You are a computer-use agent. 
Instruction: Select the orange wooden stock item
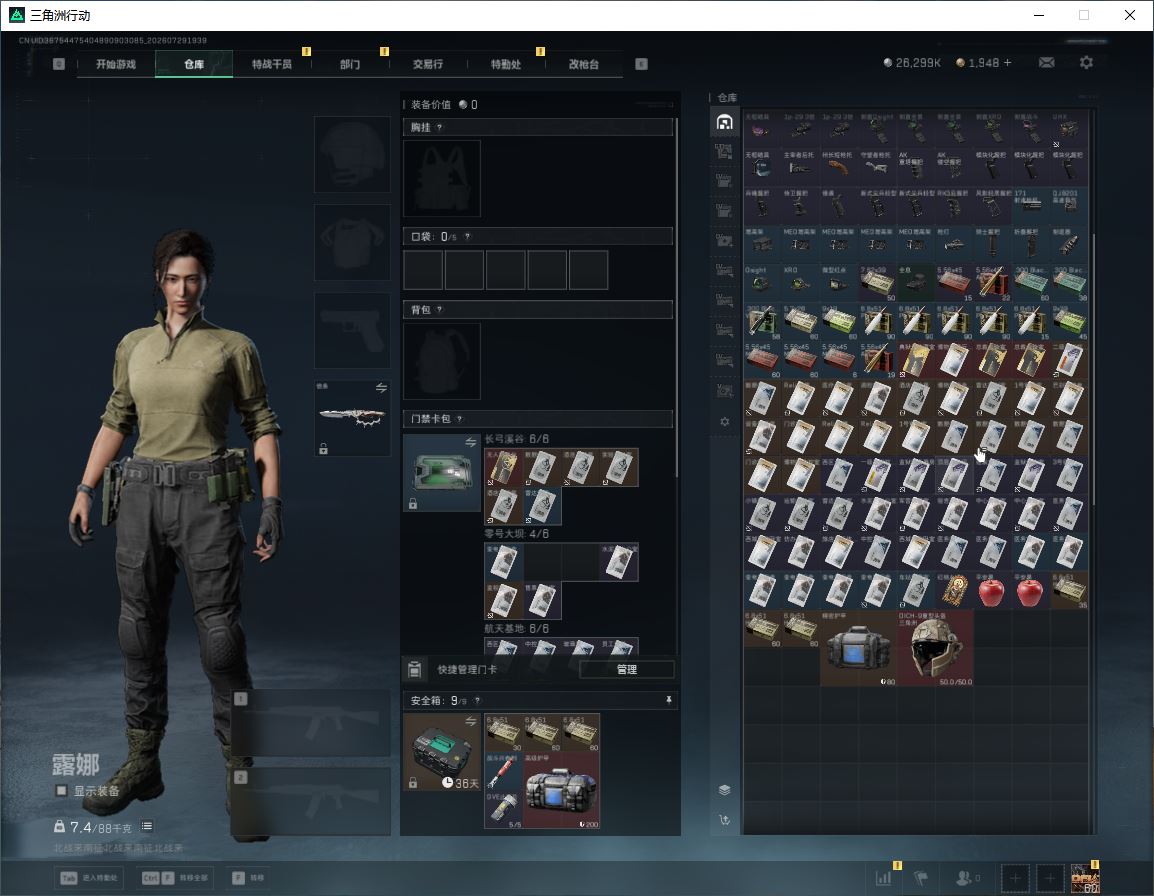point(840,167)
